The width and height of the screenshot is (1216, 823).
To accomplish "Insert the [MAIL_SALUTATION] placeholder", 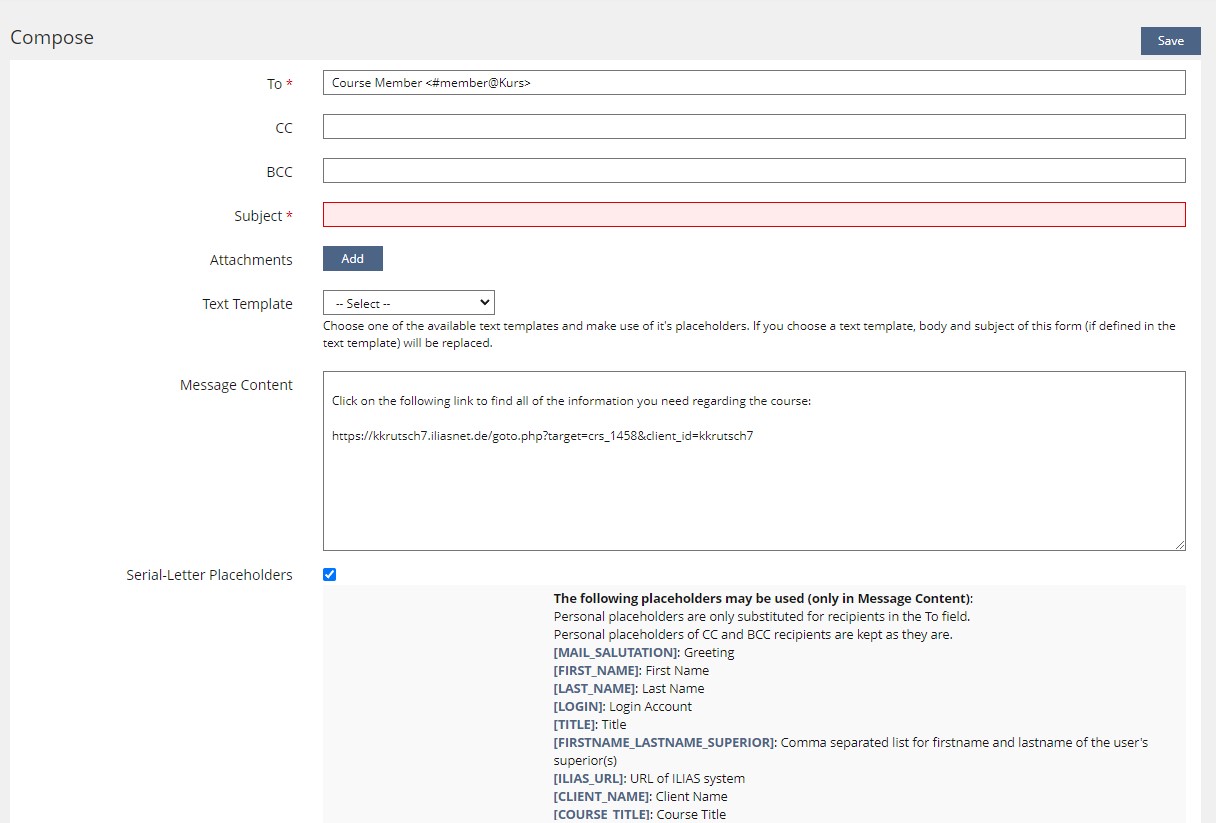I will pyautogui.click(x=616, y=653).
